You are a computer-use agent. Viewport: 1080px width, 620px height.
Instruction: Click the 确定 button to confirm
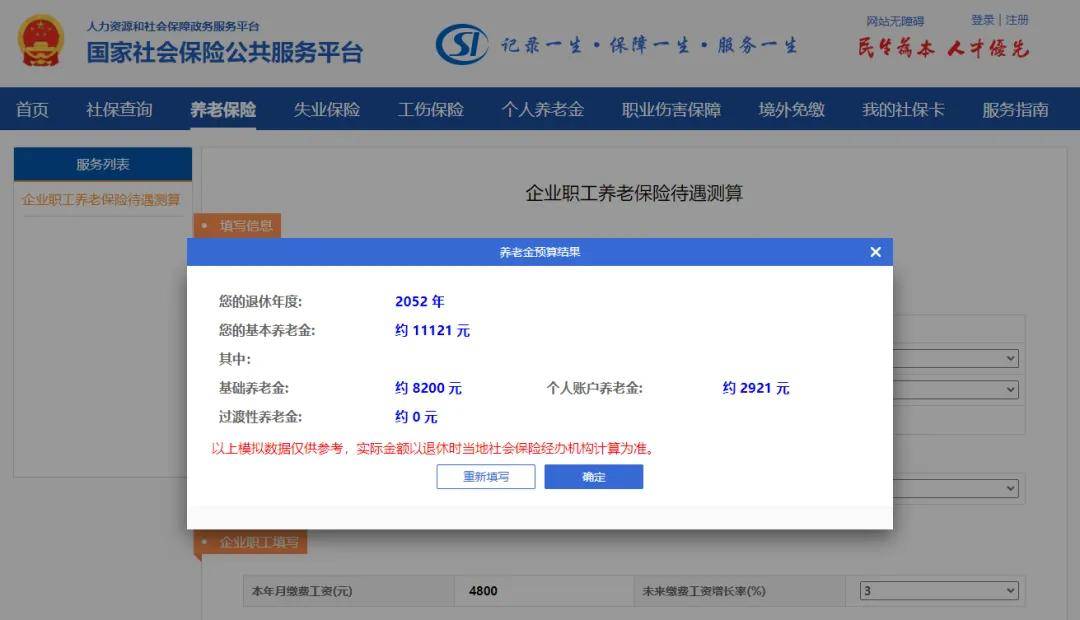594,476
